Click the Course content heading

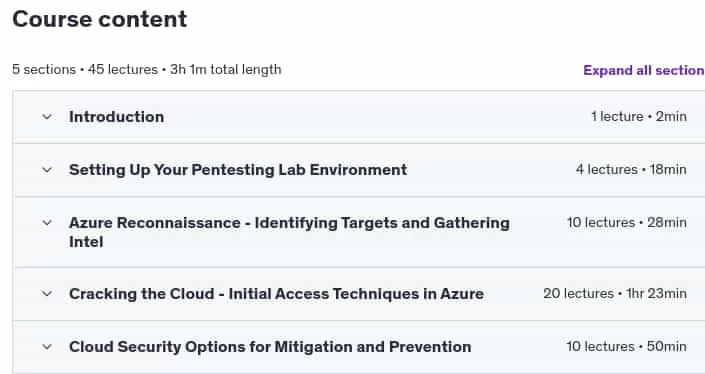click(x=99, y=19)
